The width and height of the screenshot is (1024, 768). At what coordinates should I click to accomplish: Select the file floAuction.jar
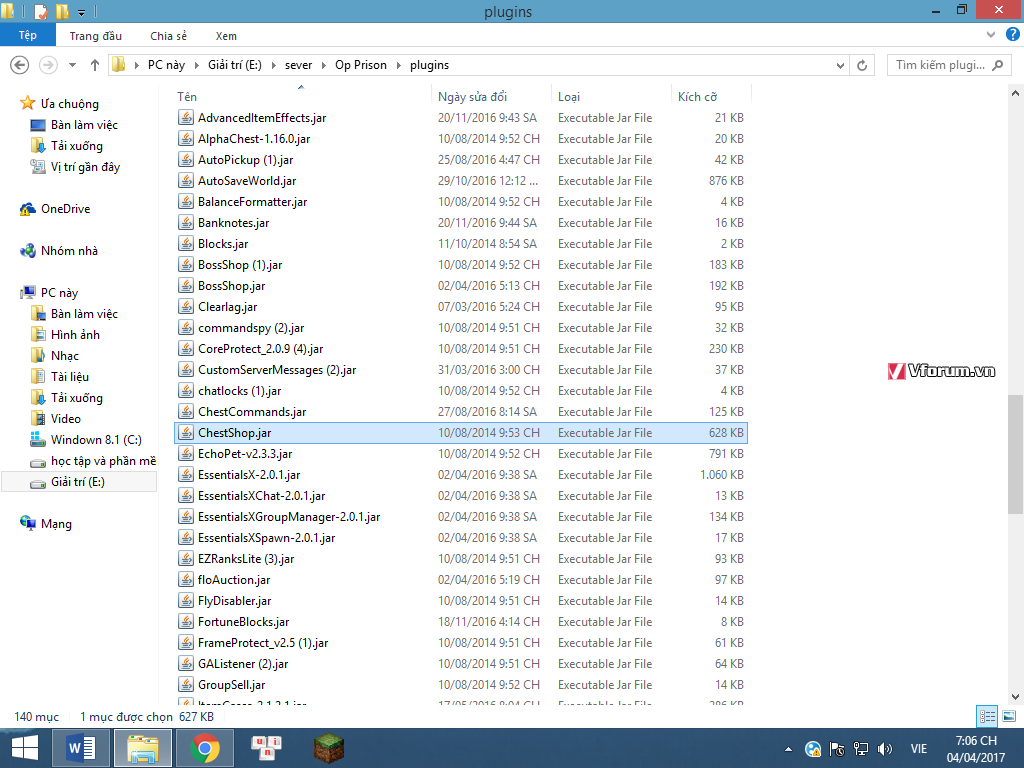(234, 580)
